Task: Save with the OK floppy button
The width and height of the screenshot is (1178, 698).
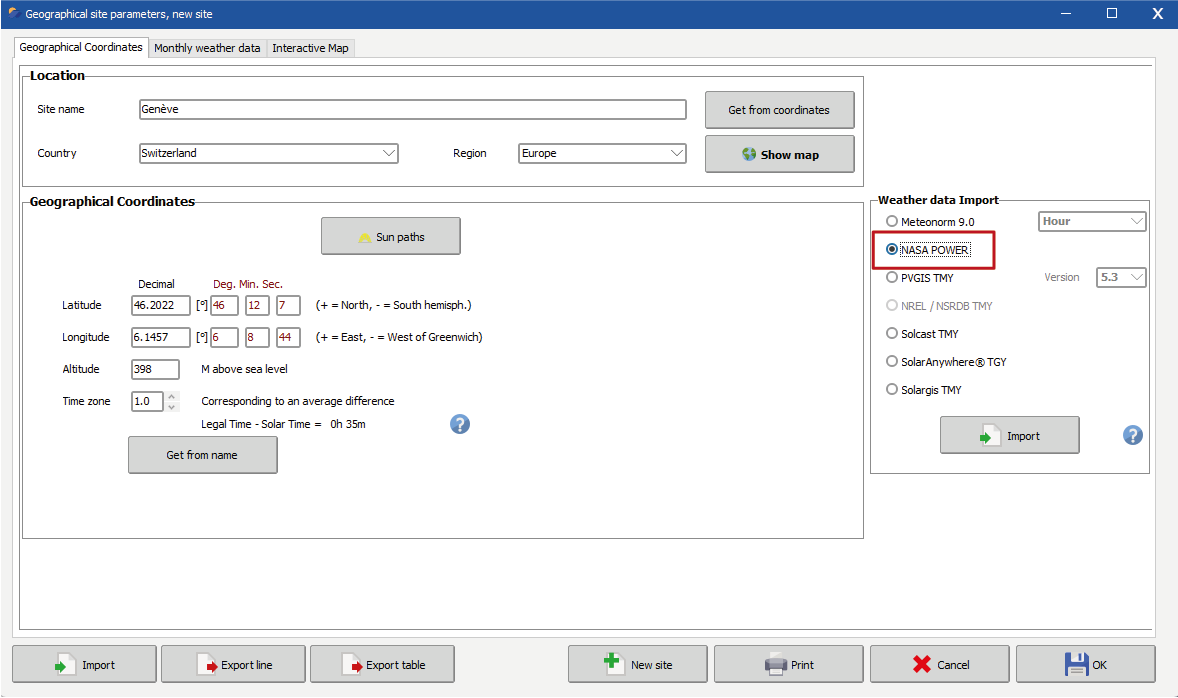Action: (x=1085, y=664)
